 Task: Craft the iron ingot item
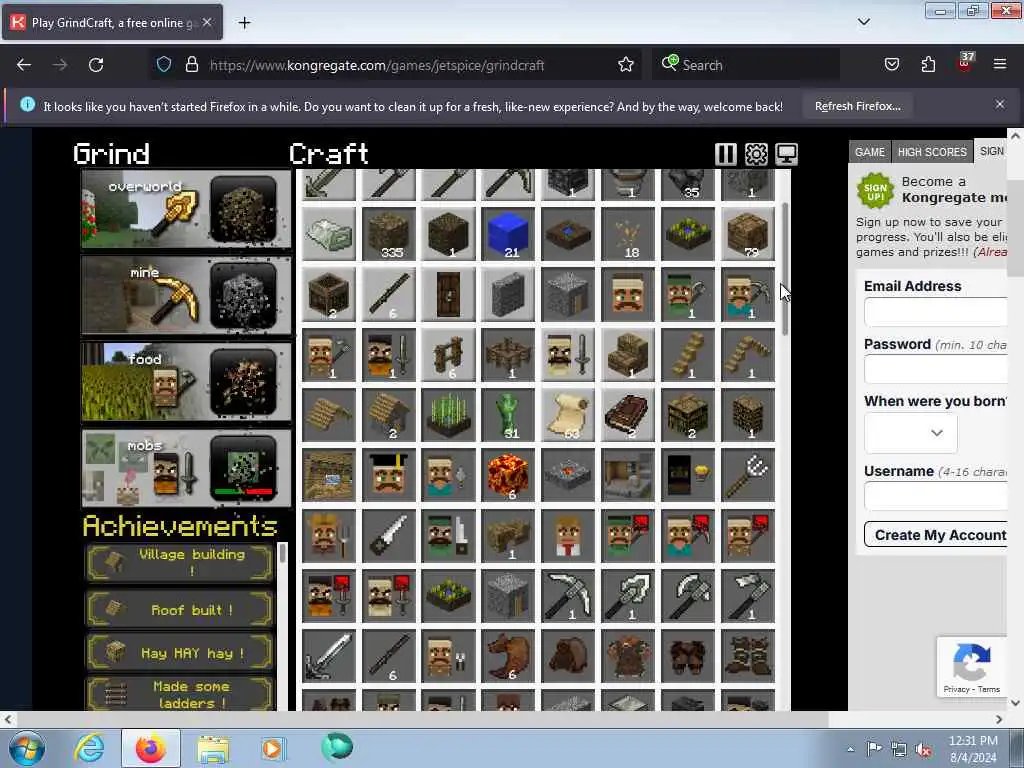(329, 234)
